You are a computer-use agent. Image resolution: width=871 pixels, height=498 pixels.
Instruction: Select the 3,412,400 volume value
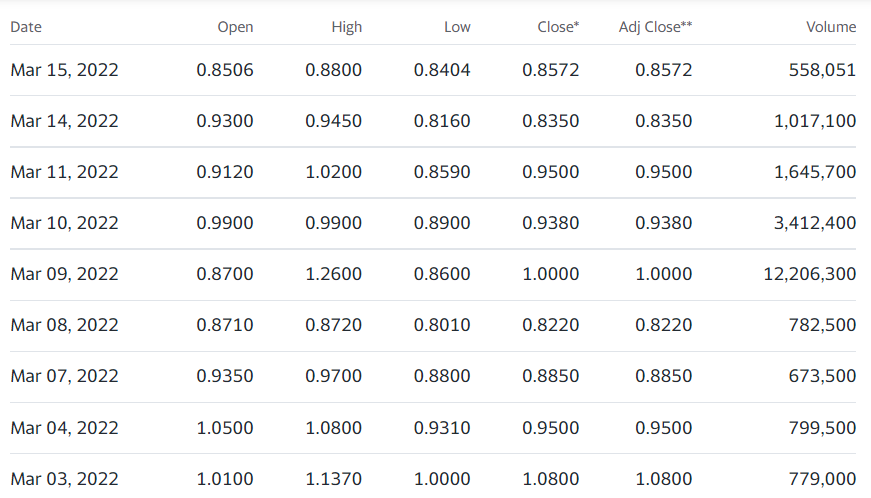point(815,223)
